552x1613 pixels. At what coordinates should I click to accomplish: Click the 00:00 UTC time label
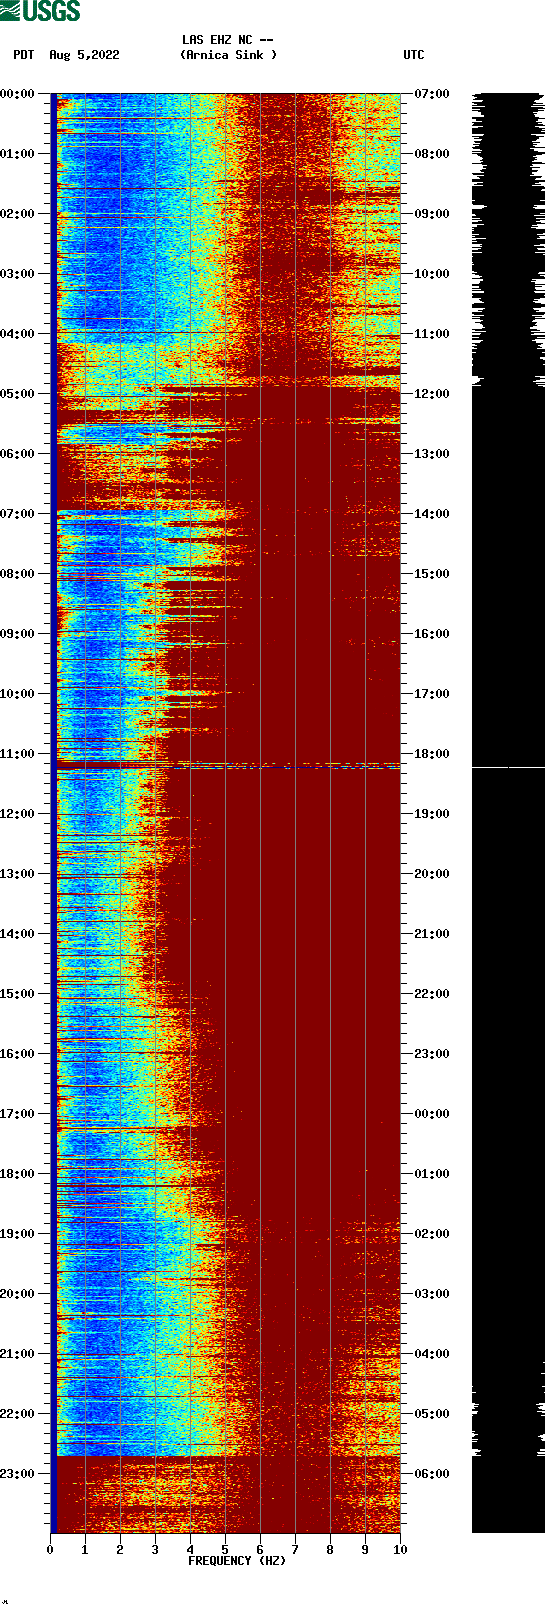pyautogui.click(x=432, y=1114)
